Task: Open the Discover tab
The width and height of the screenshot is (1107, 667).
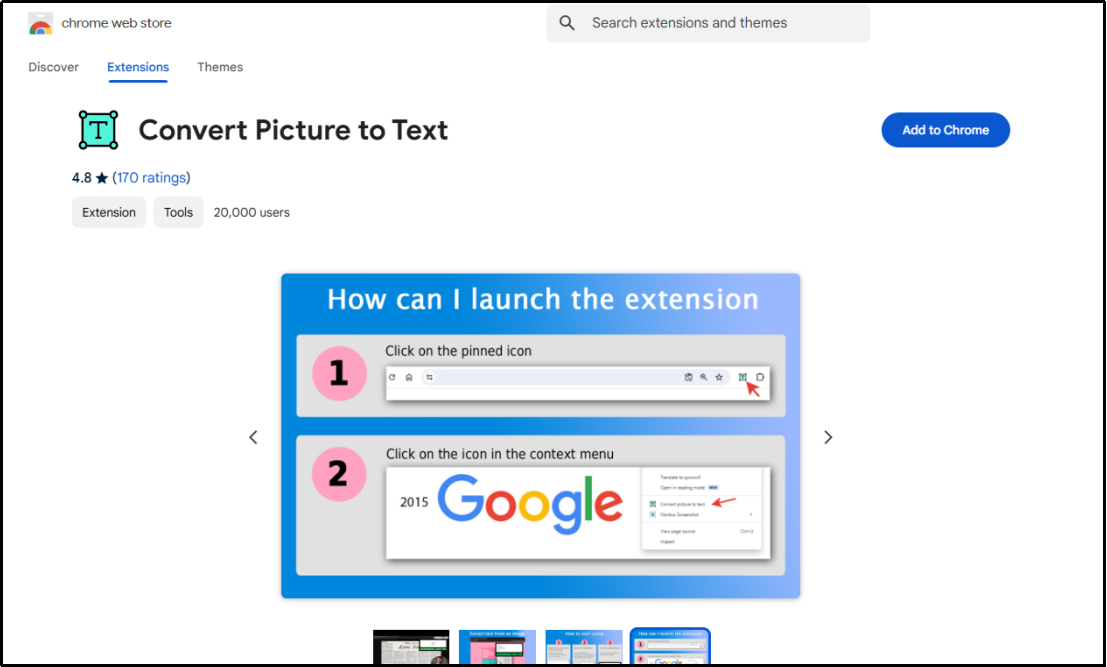Action: [53, 67]
